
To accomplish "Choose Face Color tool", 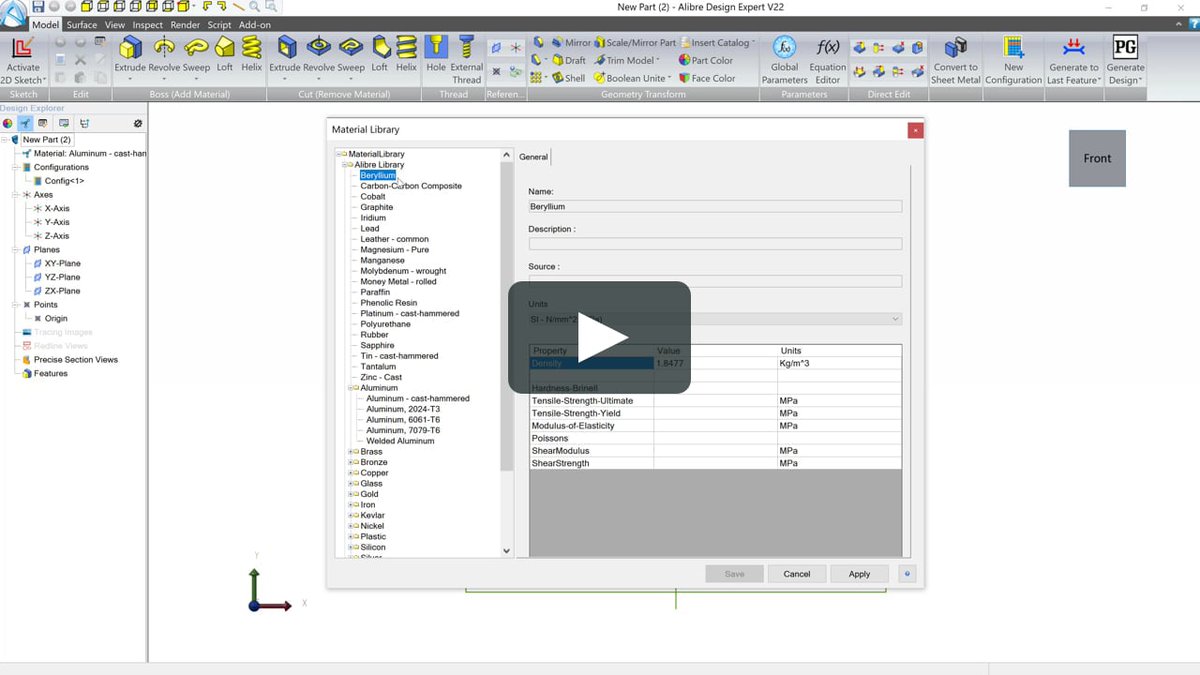I will pyautogui.click(x=707, y=78).
